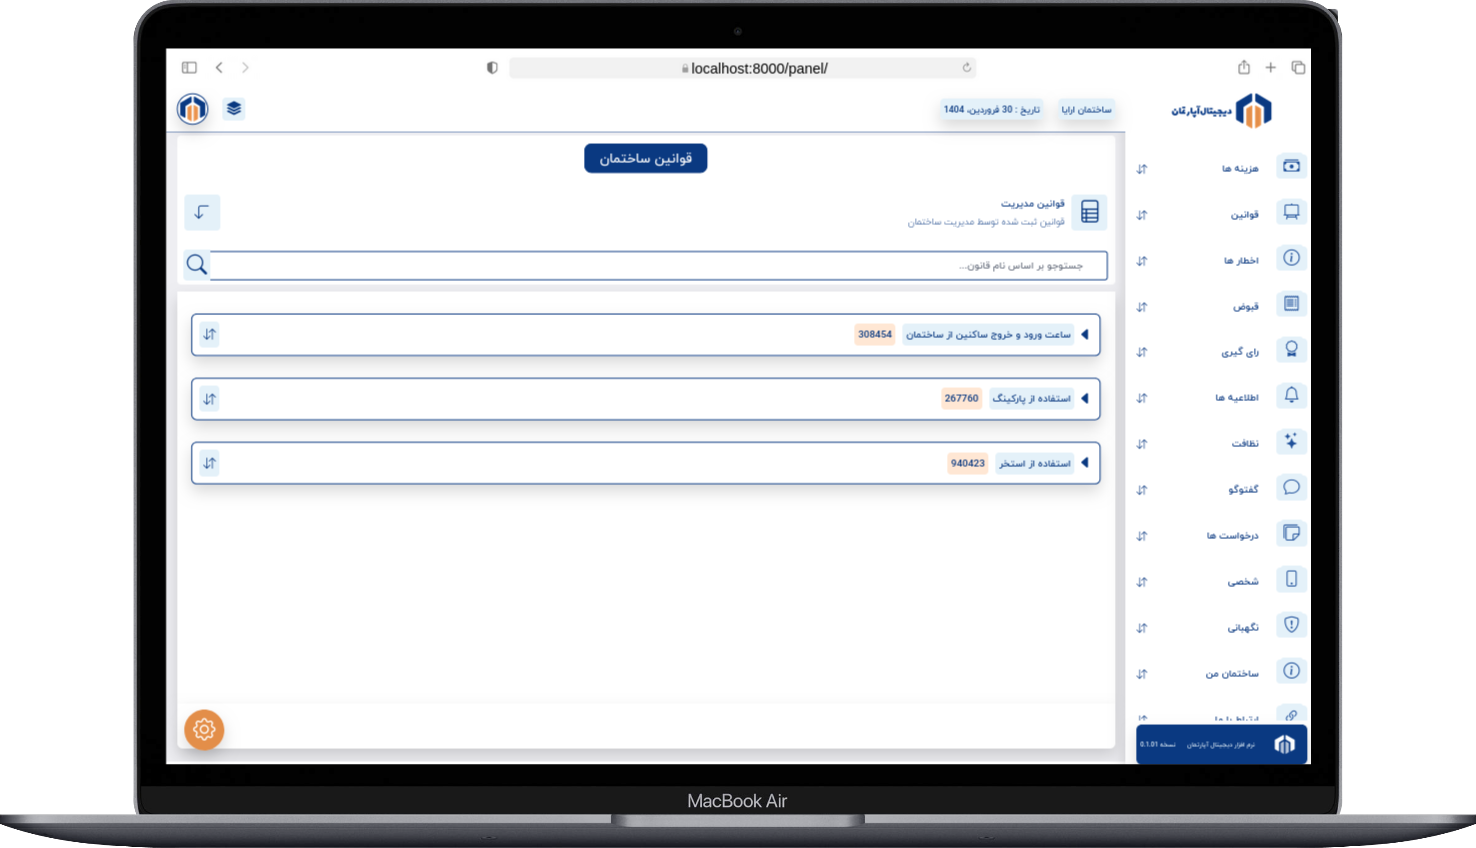
Task: Expand the rule ساعت ورود و خروج ساکنین
Action: tap(1085, 335)
